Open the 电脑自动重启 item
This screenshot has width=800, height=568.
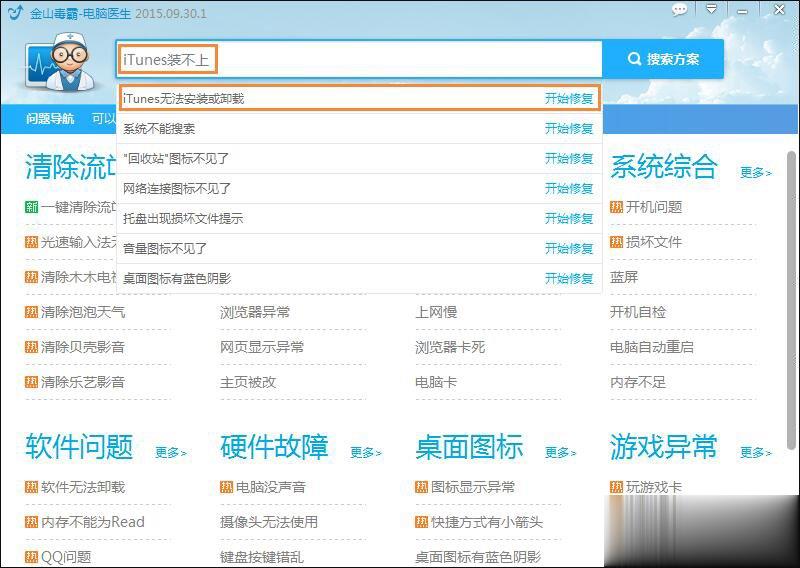(652, 347)
